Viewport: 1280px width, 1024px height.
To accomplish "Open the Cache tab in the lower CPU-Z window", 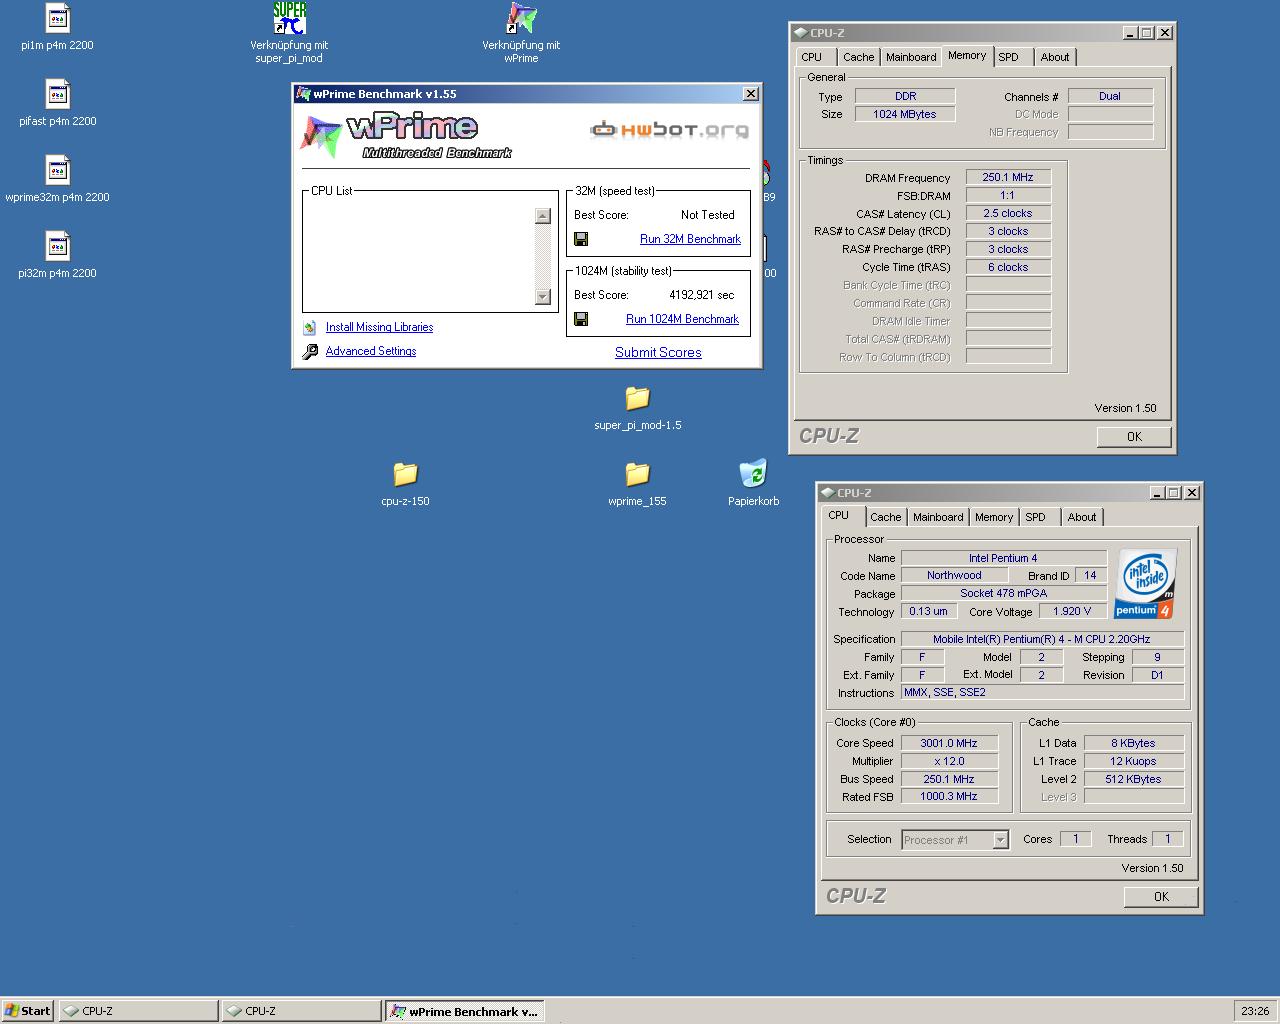I will [x=885, y=517].
